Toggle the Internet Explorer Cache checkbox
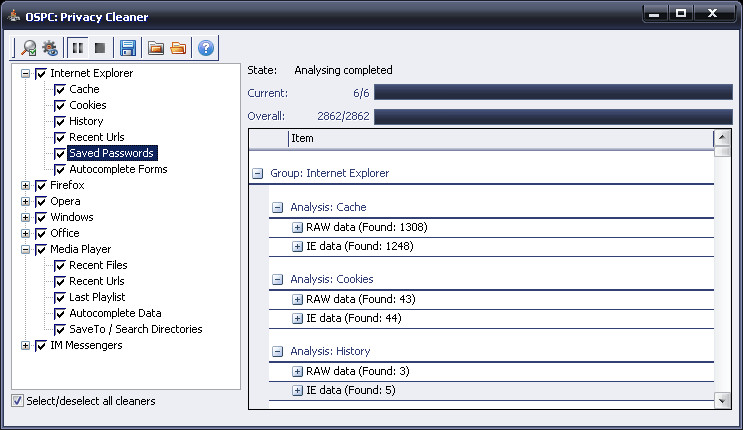Image resolution: width=743 pixels, height=430 pixels. (x=60, y=90)
